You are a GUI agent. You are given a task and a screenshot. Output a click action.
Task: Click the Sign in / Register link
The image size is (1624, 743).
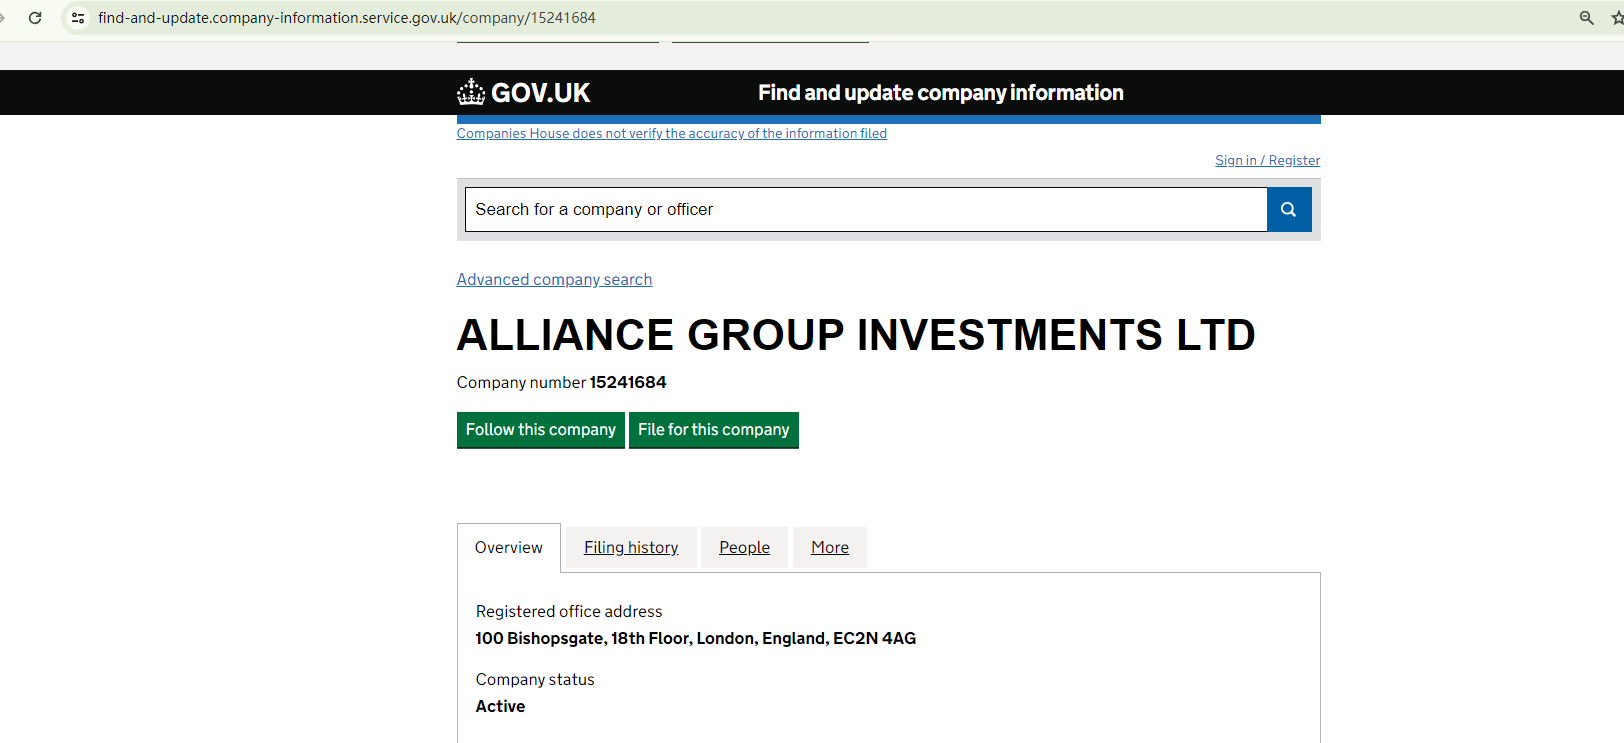[x=1267, y=161]
